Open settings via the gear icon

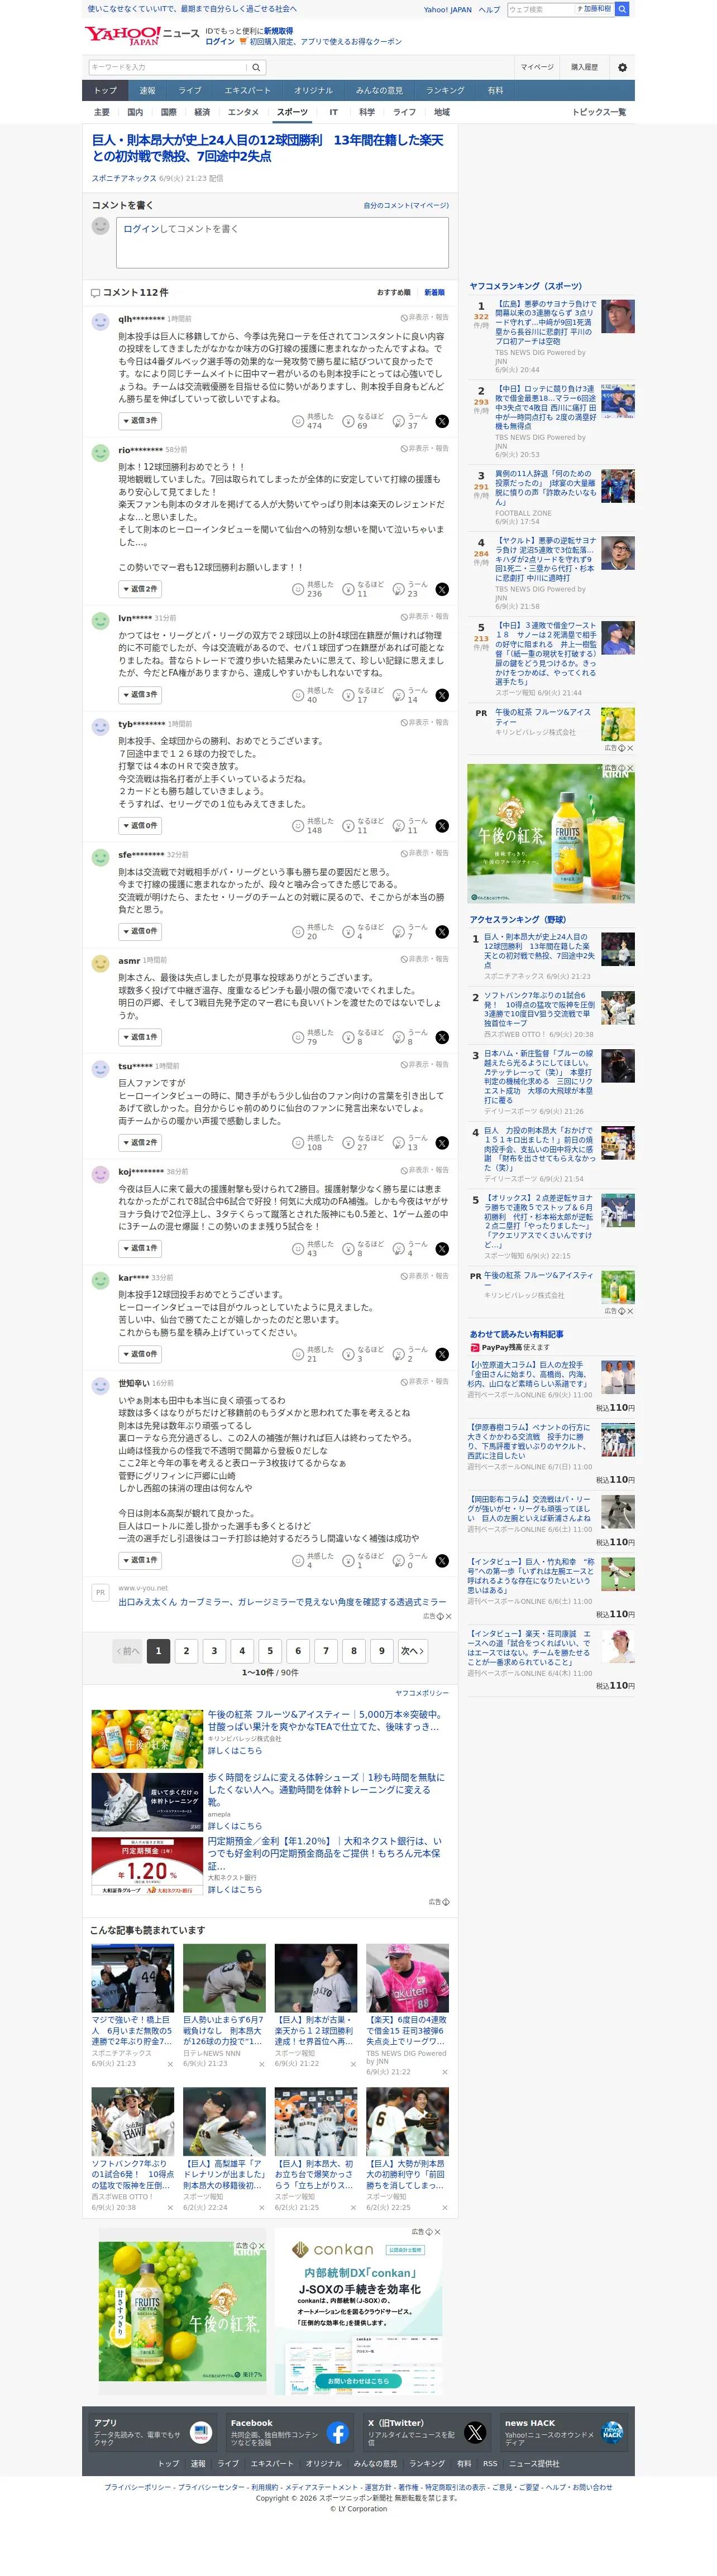(x=622, y=67)
